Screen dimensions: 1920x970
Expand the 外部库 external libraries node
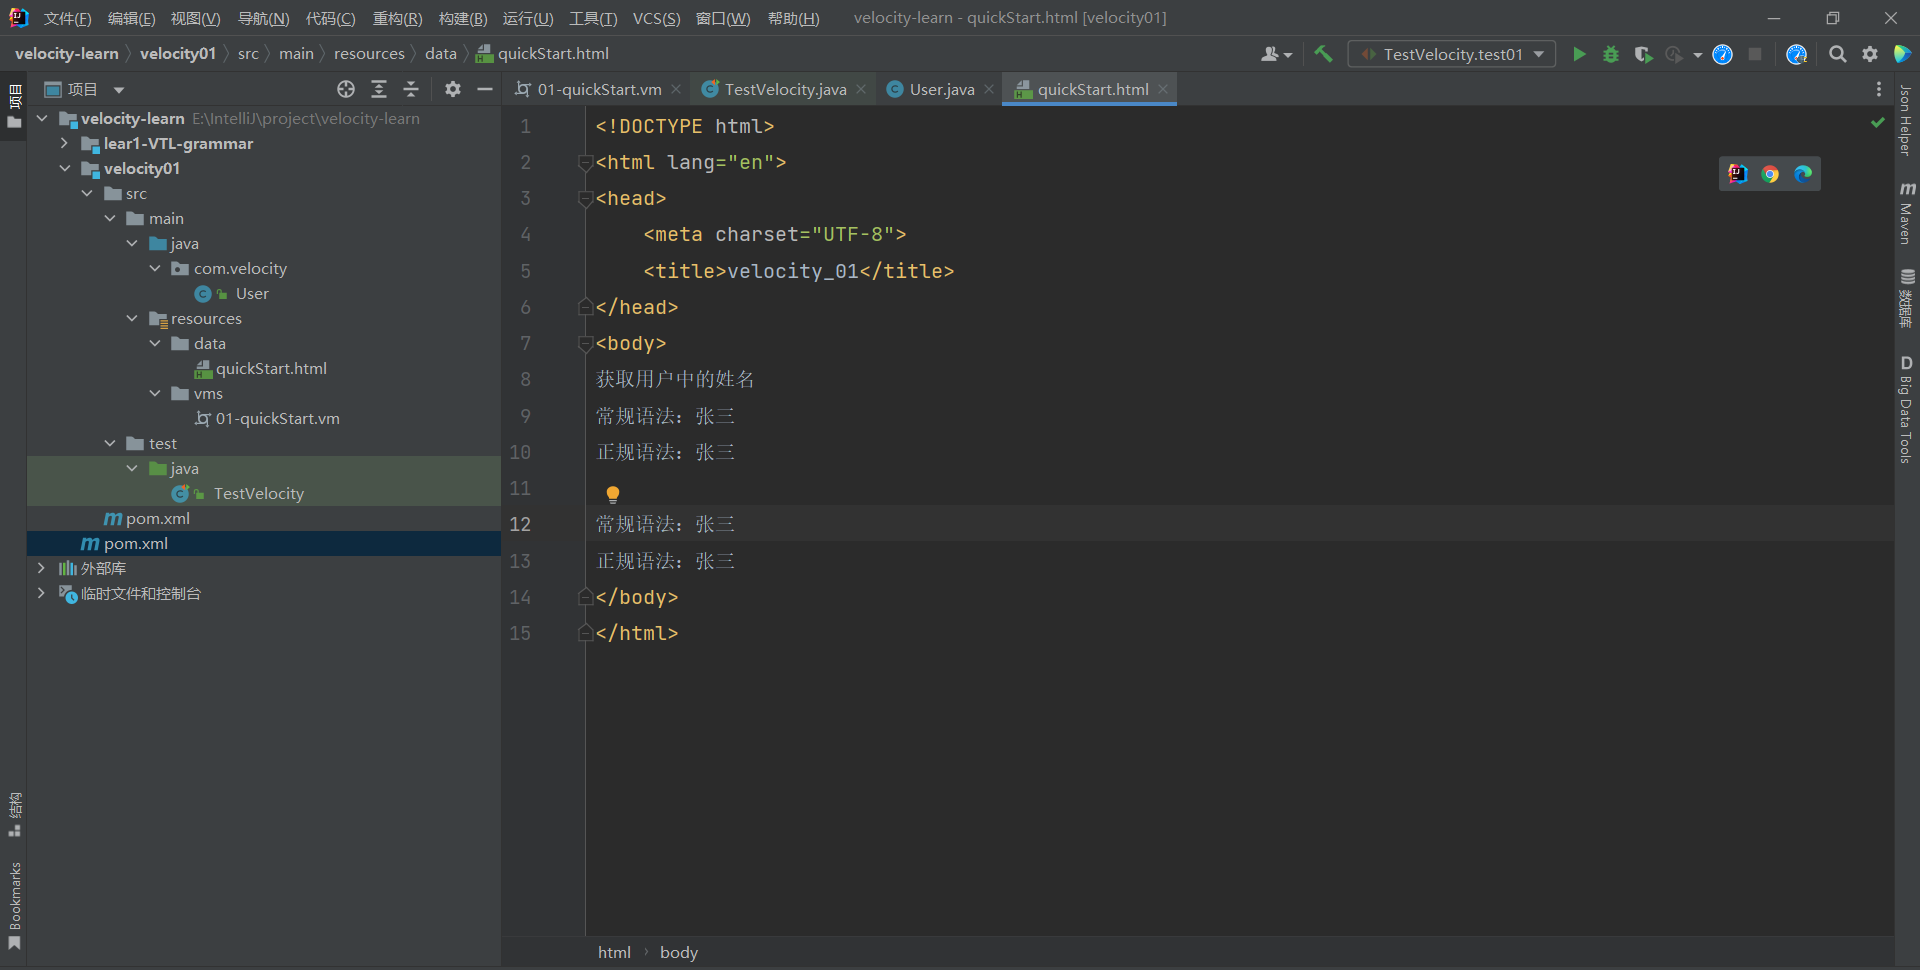click(41, 568)
